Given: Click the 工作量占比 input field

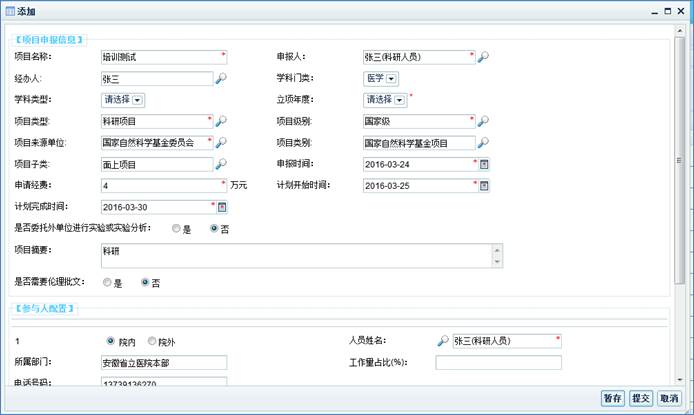Looking at the screenshot, I should pyautogui.click(x=498, y=362).
